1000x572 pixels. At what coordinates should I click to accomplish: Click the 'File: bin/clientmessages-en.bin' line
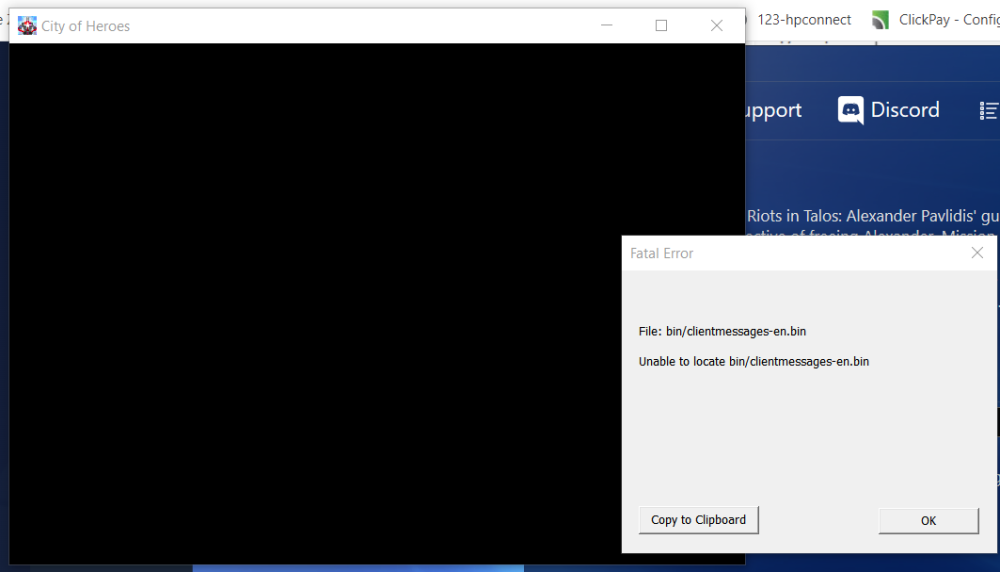pyautogui.click(x=722, y=331)
